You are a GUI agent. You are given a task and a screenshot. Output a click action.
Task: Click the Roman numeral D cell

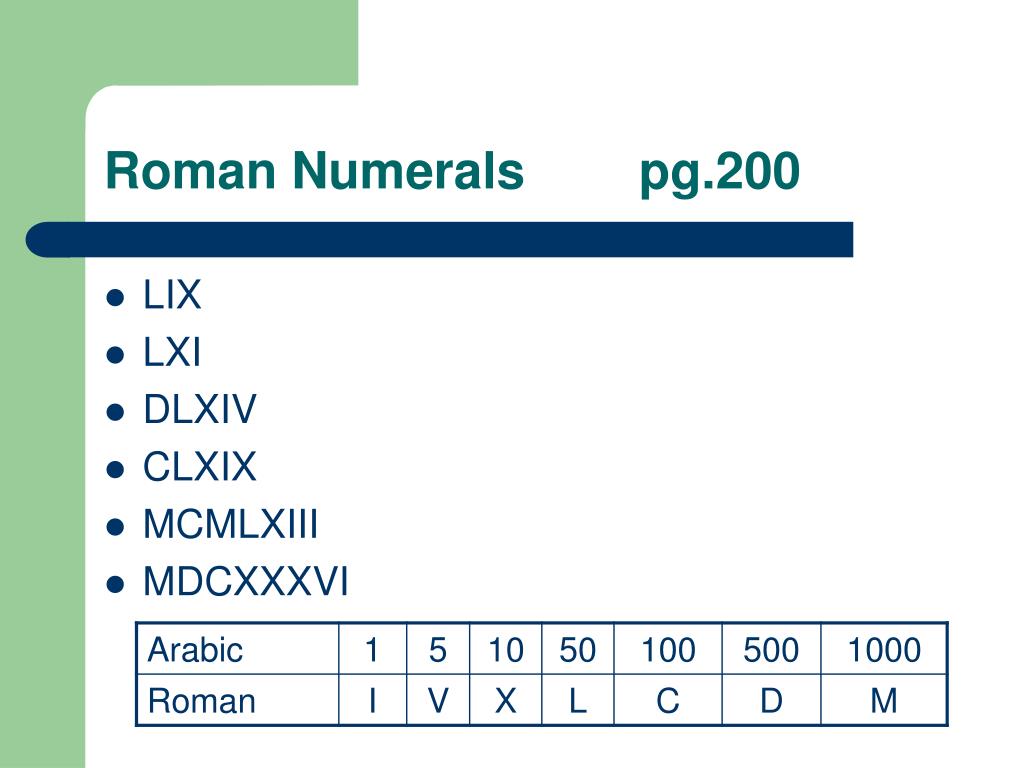pos(771,700)
